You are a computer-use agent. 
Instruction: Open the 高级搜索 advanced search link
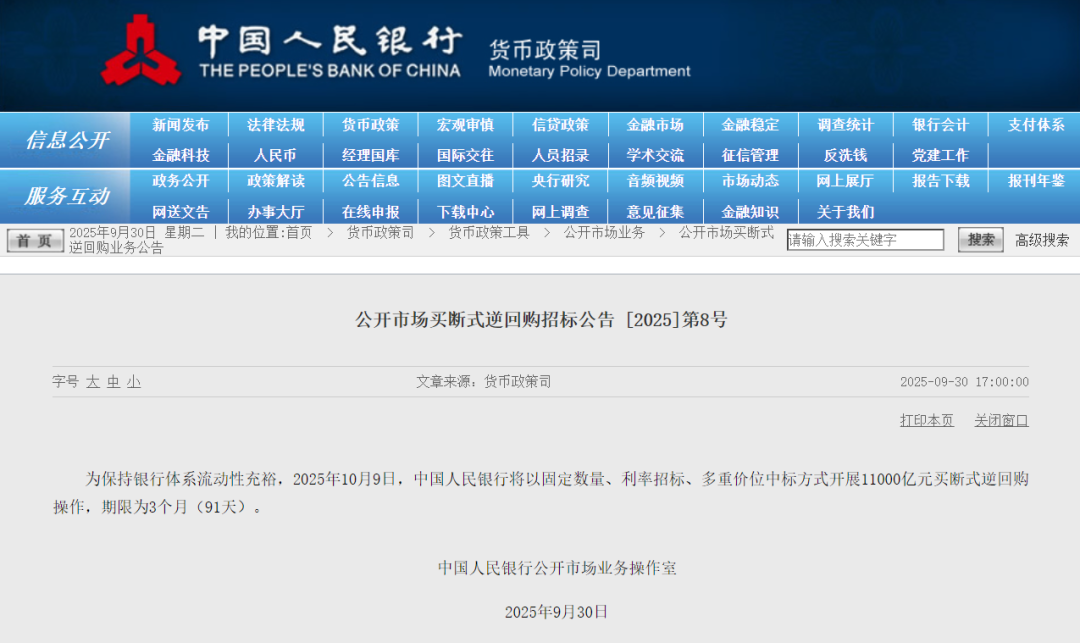(1042, 240)
